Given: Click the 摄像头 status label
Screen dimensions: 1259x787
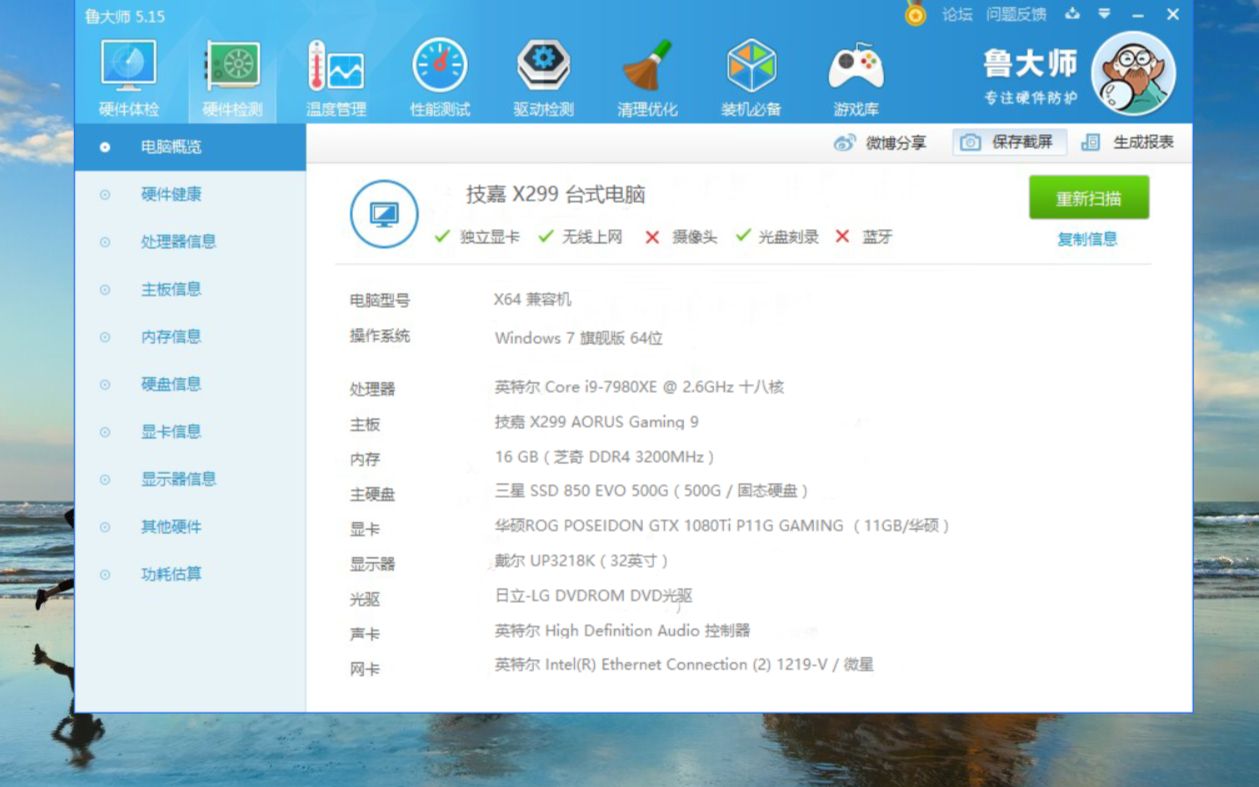Looking at the screenshot, I should [694, 237].
